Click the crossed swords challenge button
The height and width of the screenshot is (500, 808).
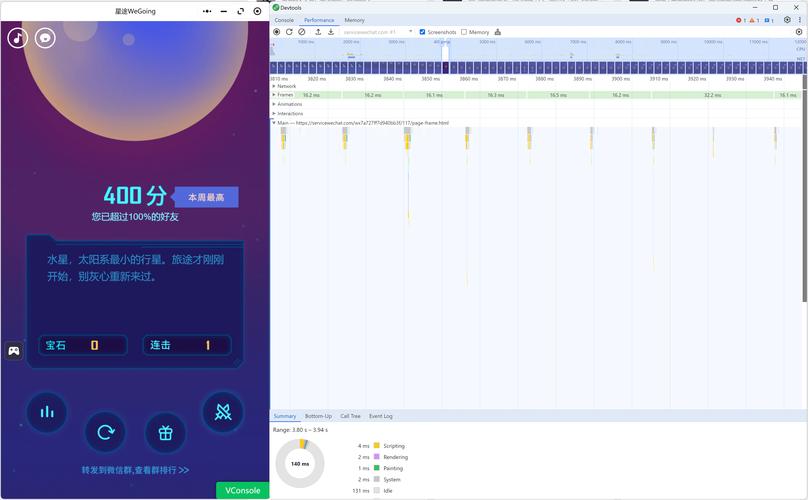223,412
